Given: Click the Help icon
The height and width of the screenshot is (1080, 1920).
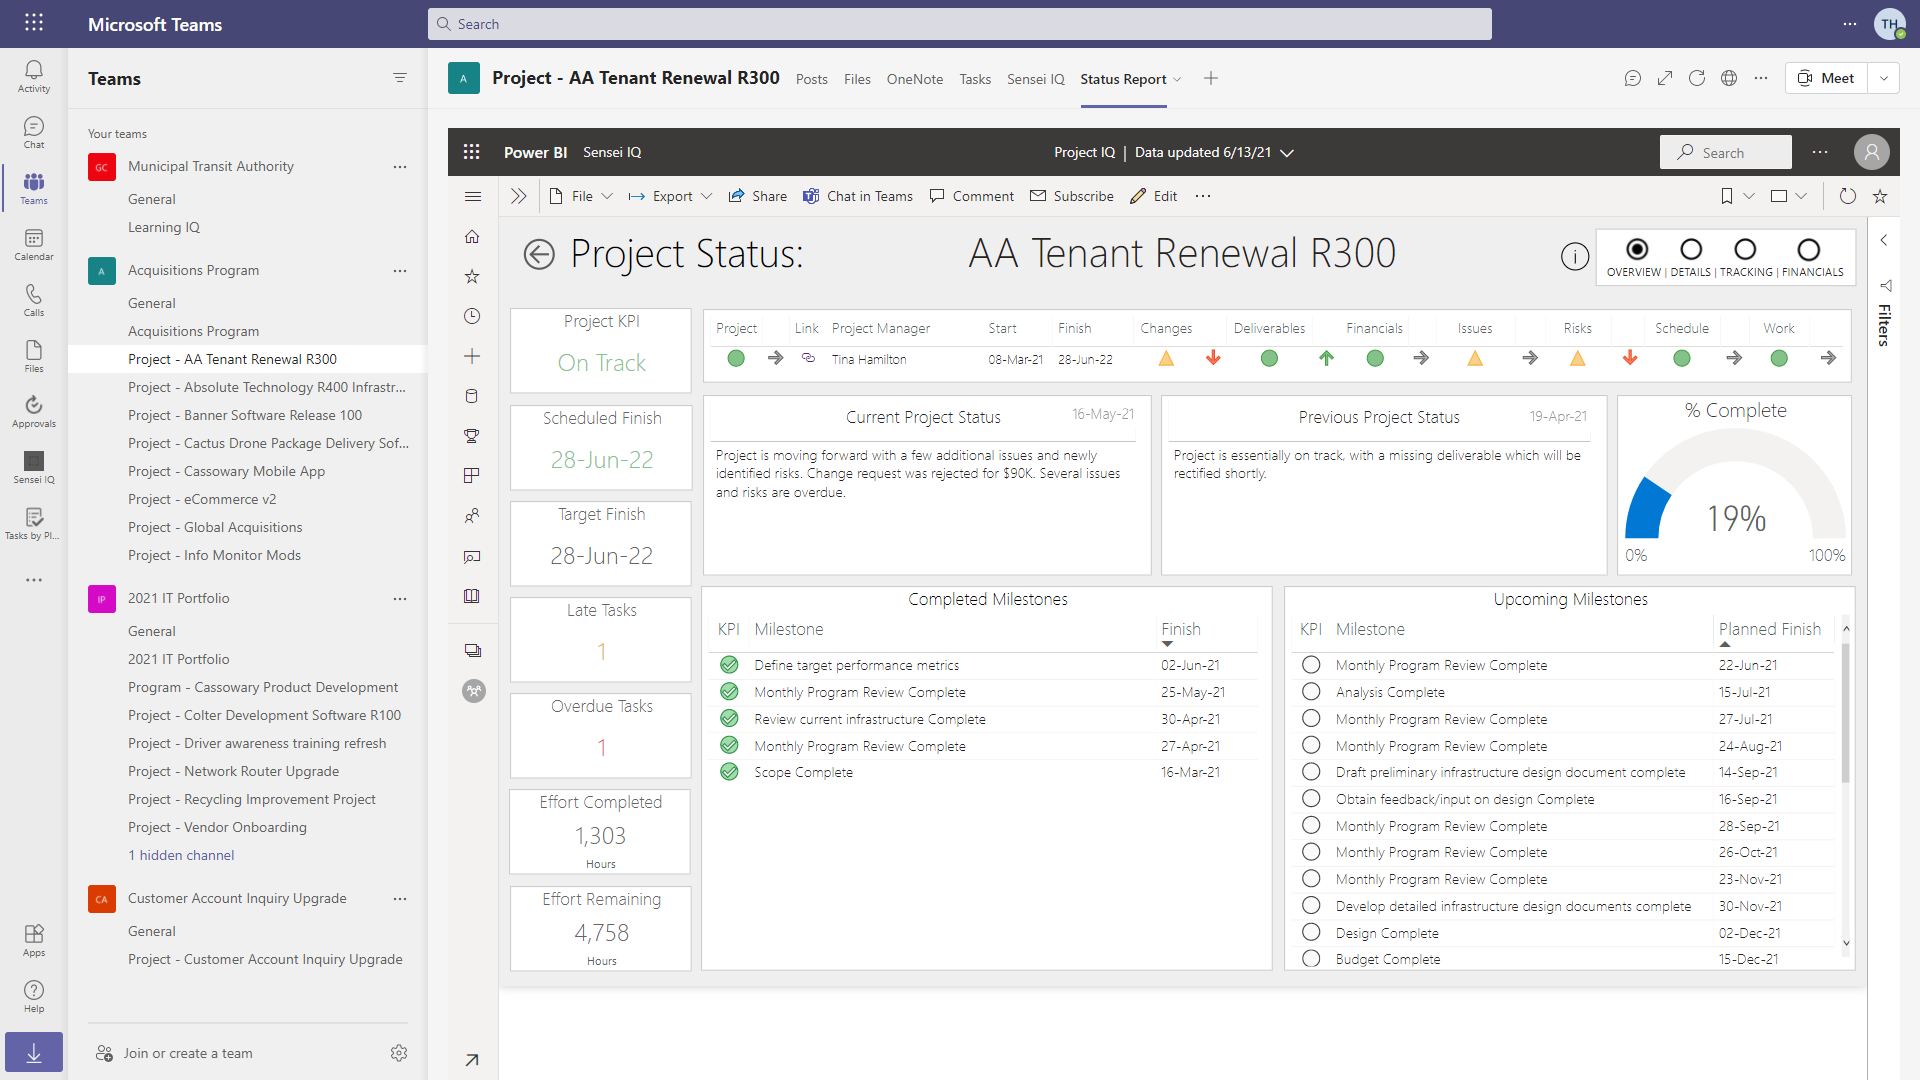Looking at the screenshot, I should [x=33, y=996].
